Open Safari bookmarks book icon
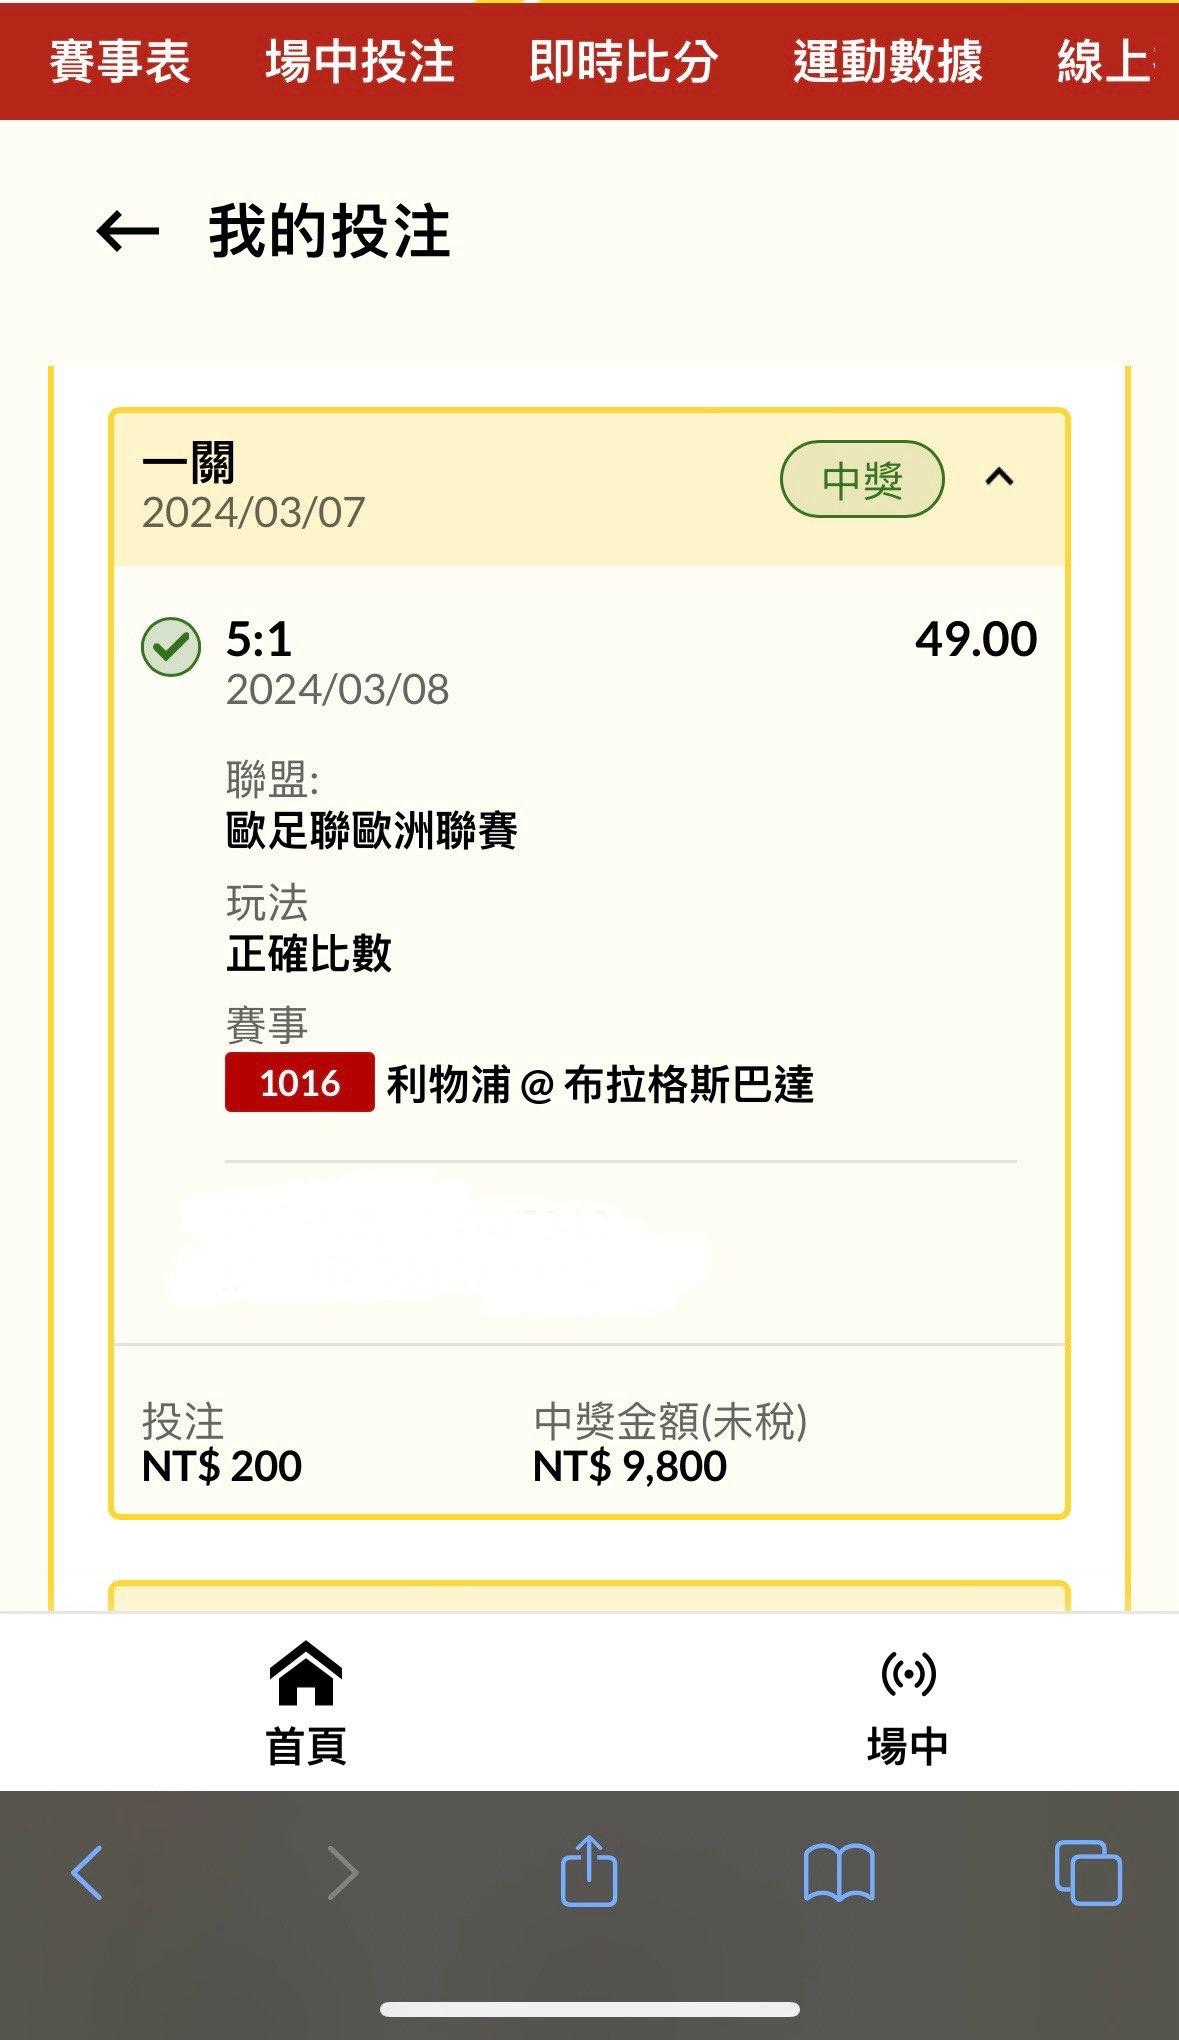Image resolution: width=1179 pixels, height=2040 pixels. coord(839,1872)
